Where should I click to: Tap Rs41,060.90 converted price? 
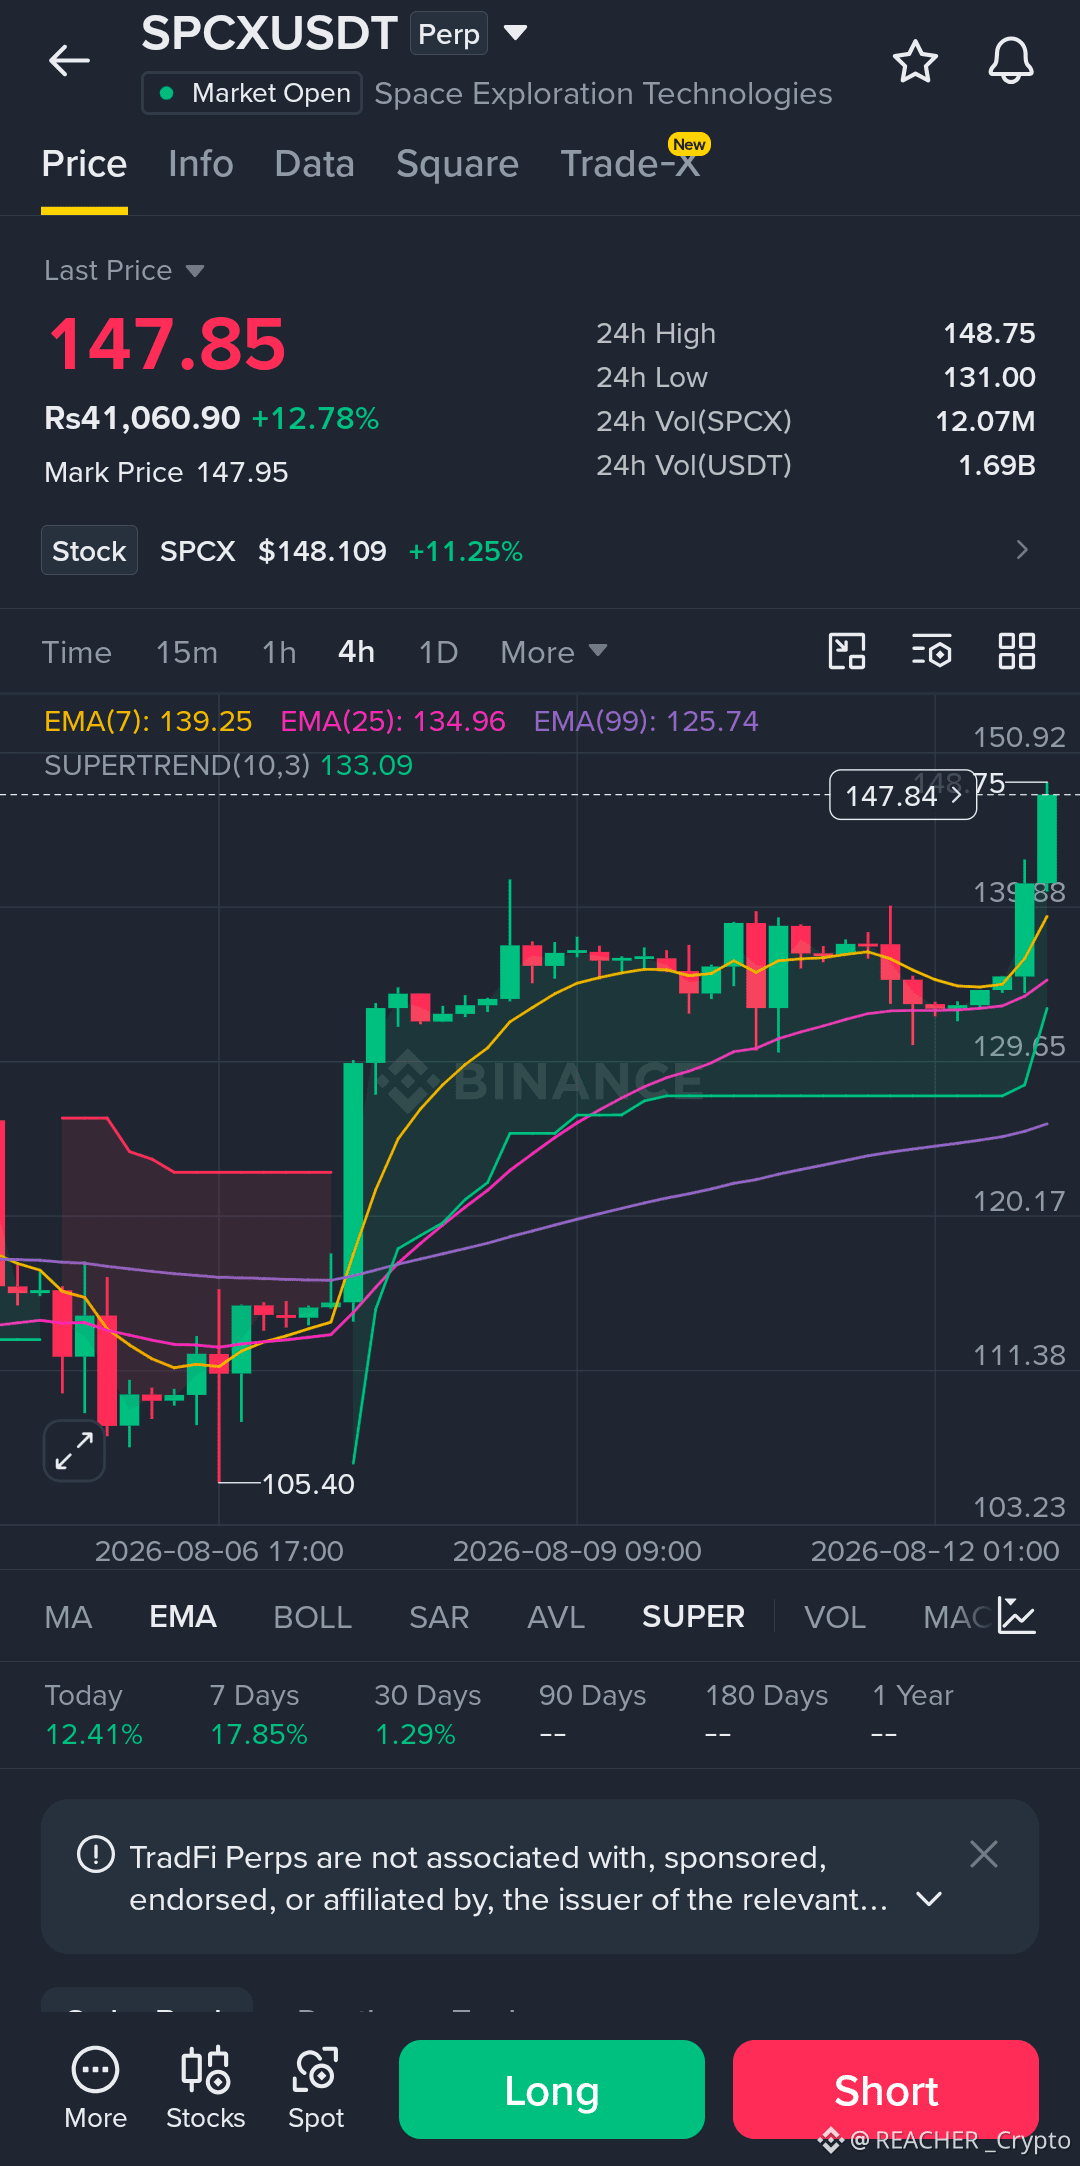point(142,418)
